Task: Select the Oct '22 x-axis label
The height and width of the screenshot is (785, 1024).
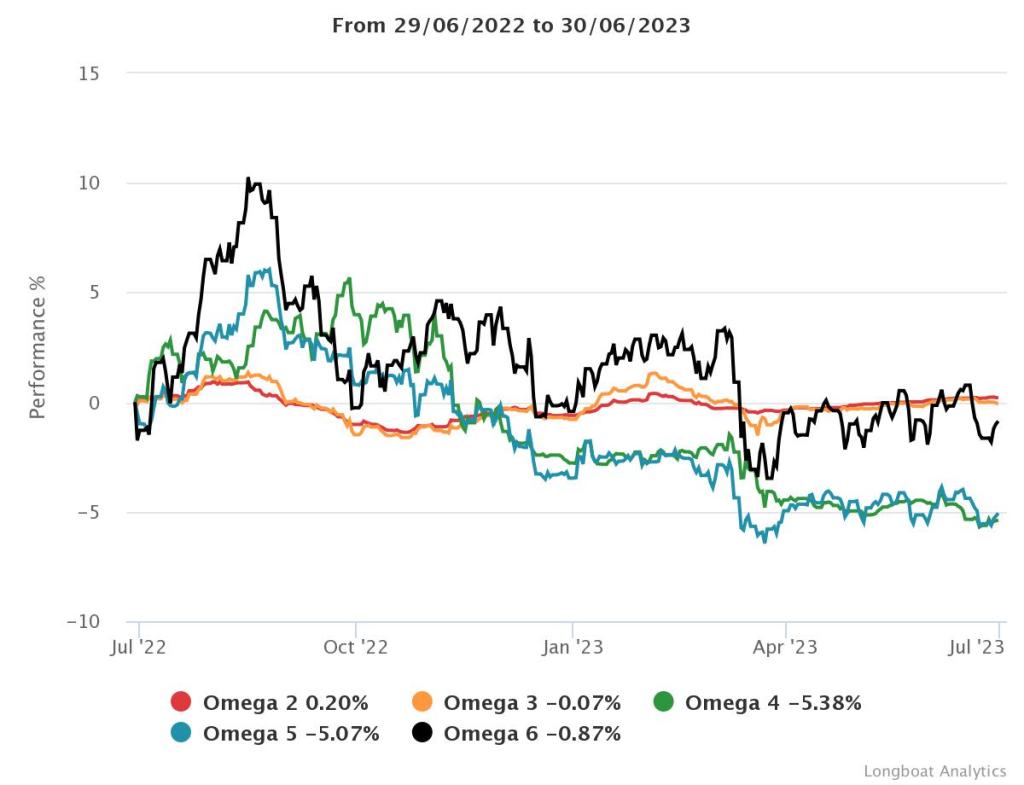Action: 356,647
